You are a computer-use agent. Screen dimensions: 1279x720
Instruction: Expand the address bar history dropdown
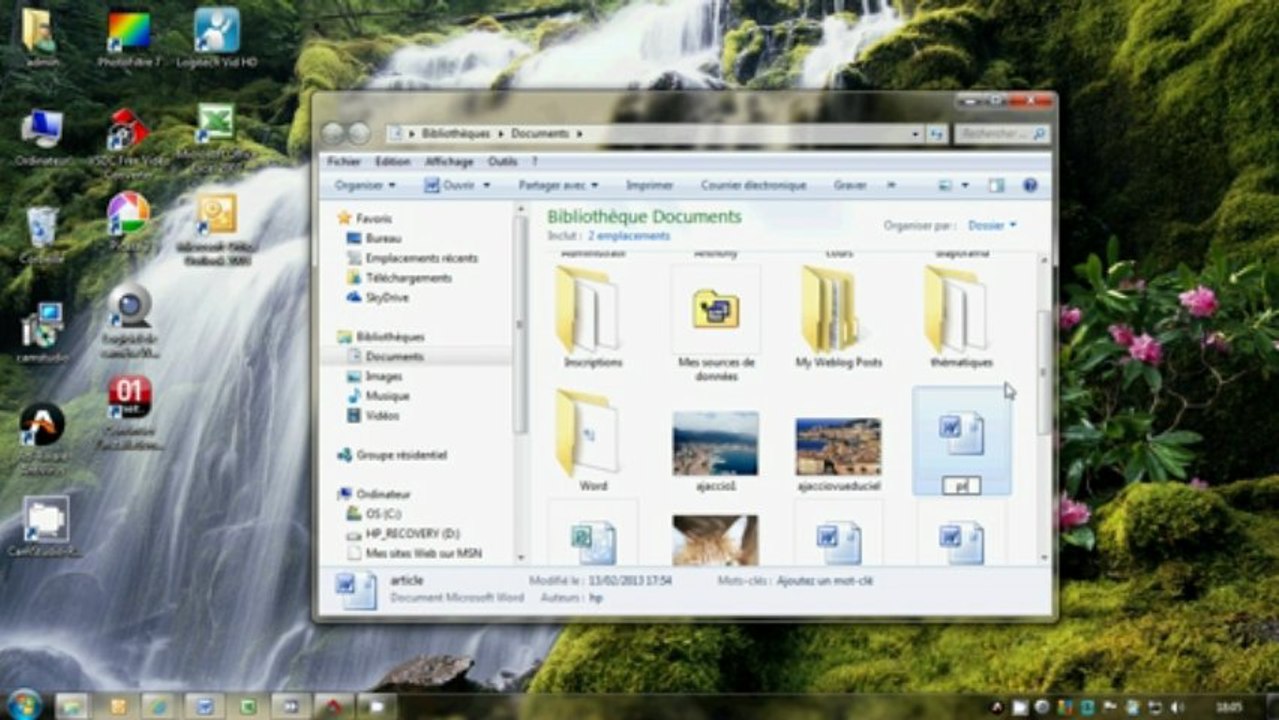click(916, 133)
